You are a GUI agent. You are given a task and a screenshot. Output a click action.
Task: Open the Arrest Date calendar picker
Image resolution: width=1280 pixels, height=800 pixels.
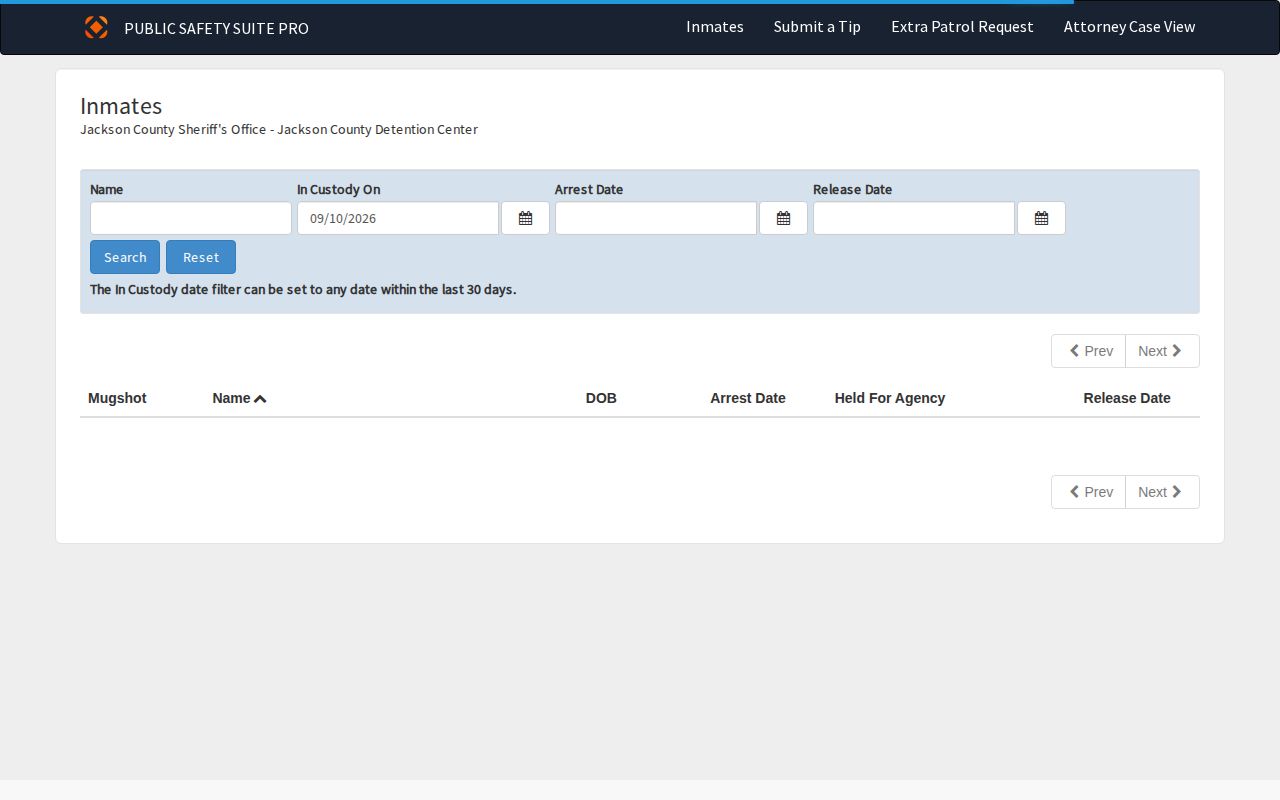783,218
